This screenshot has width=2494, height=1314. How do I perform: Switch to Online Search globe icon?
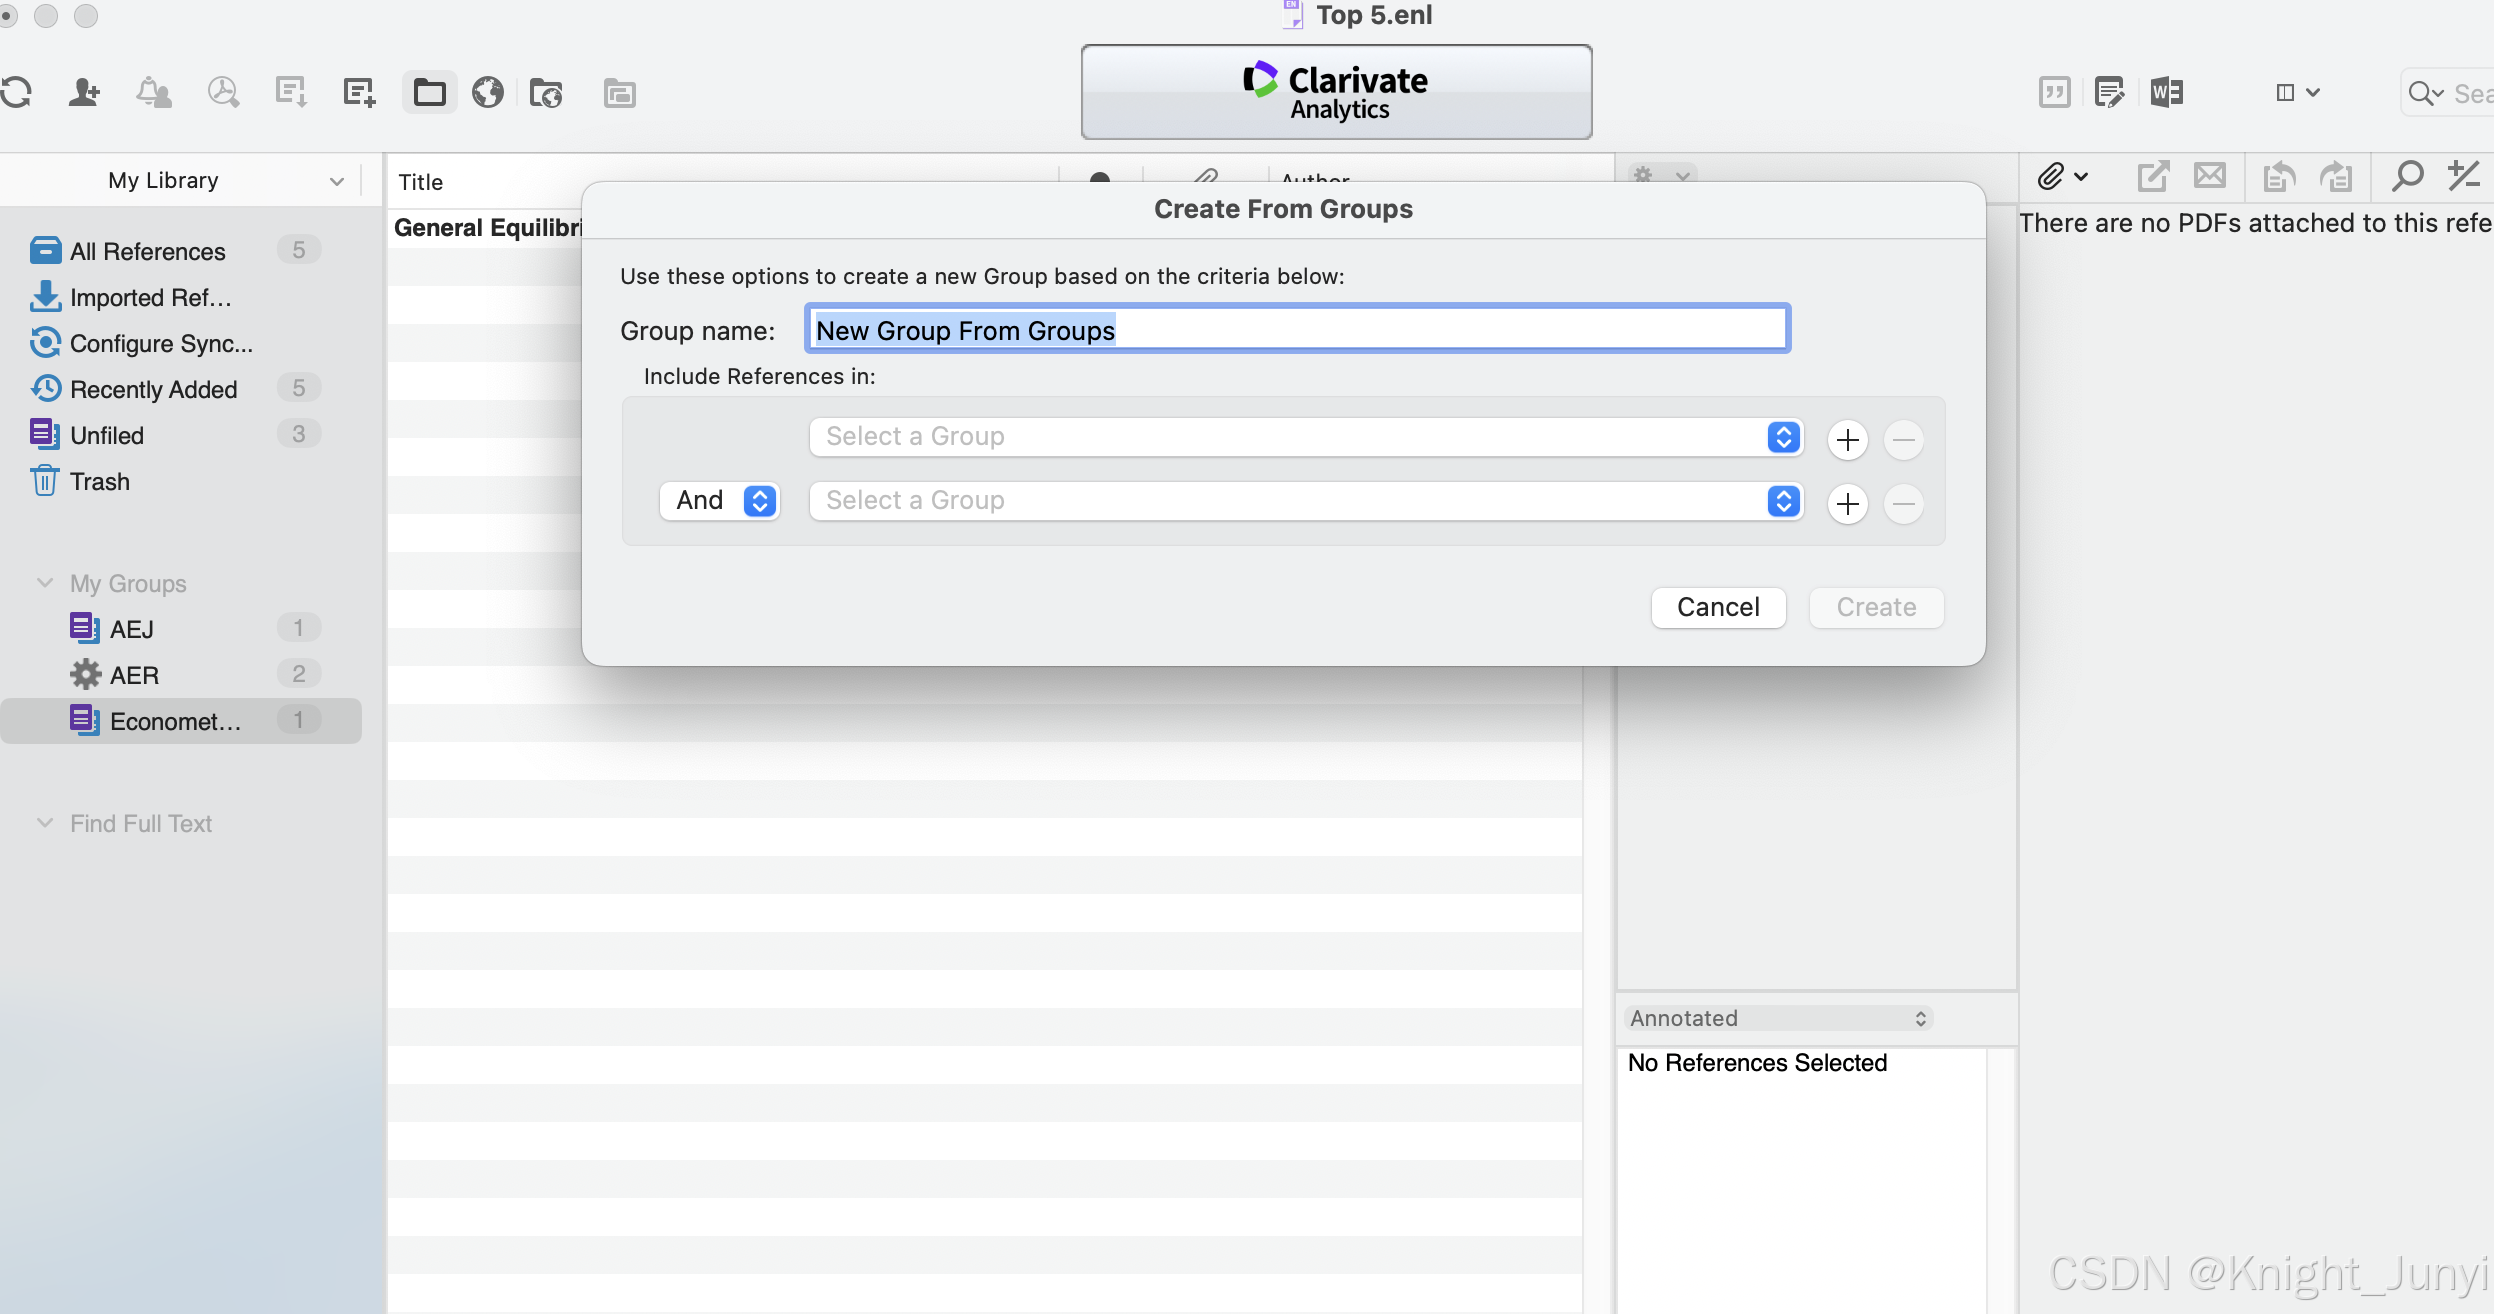point(488,93)
